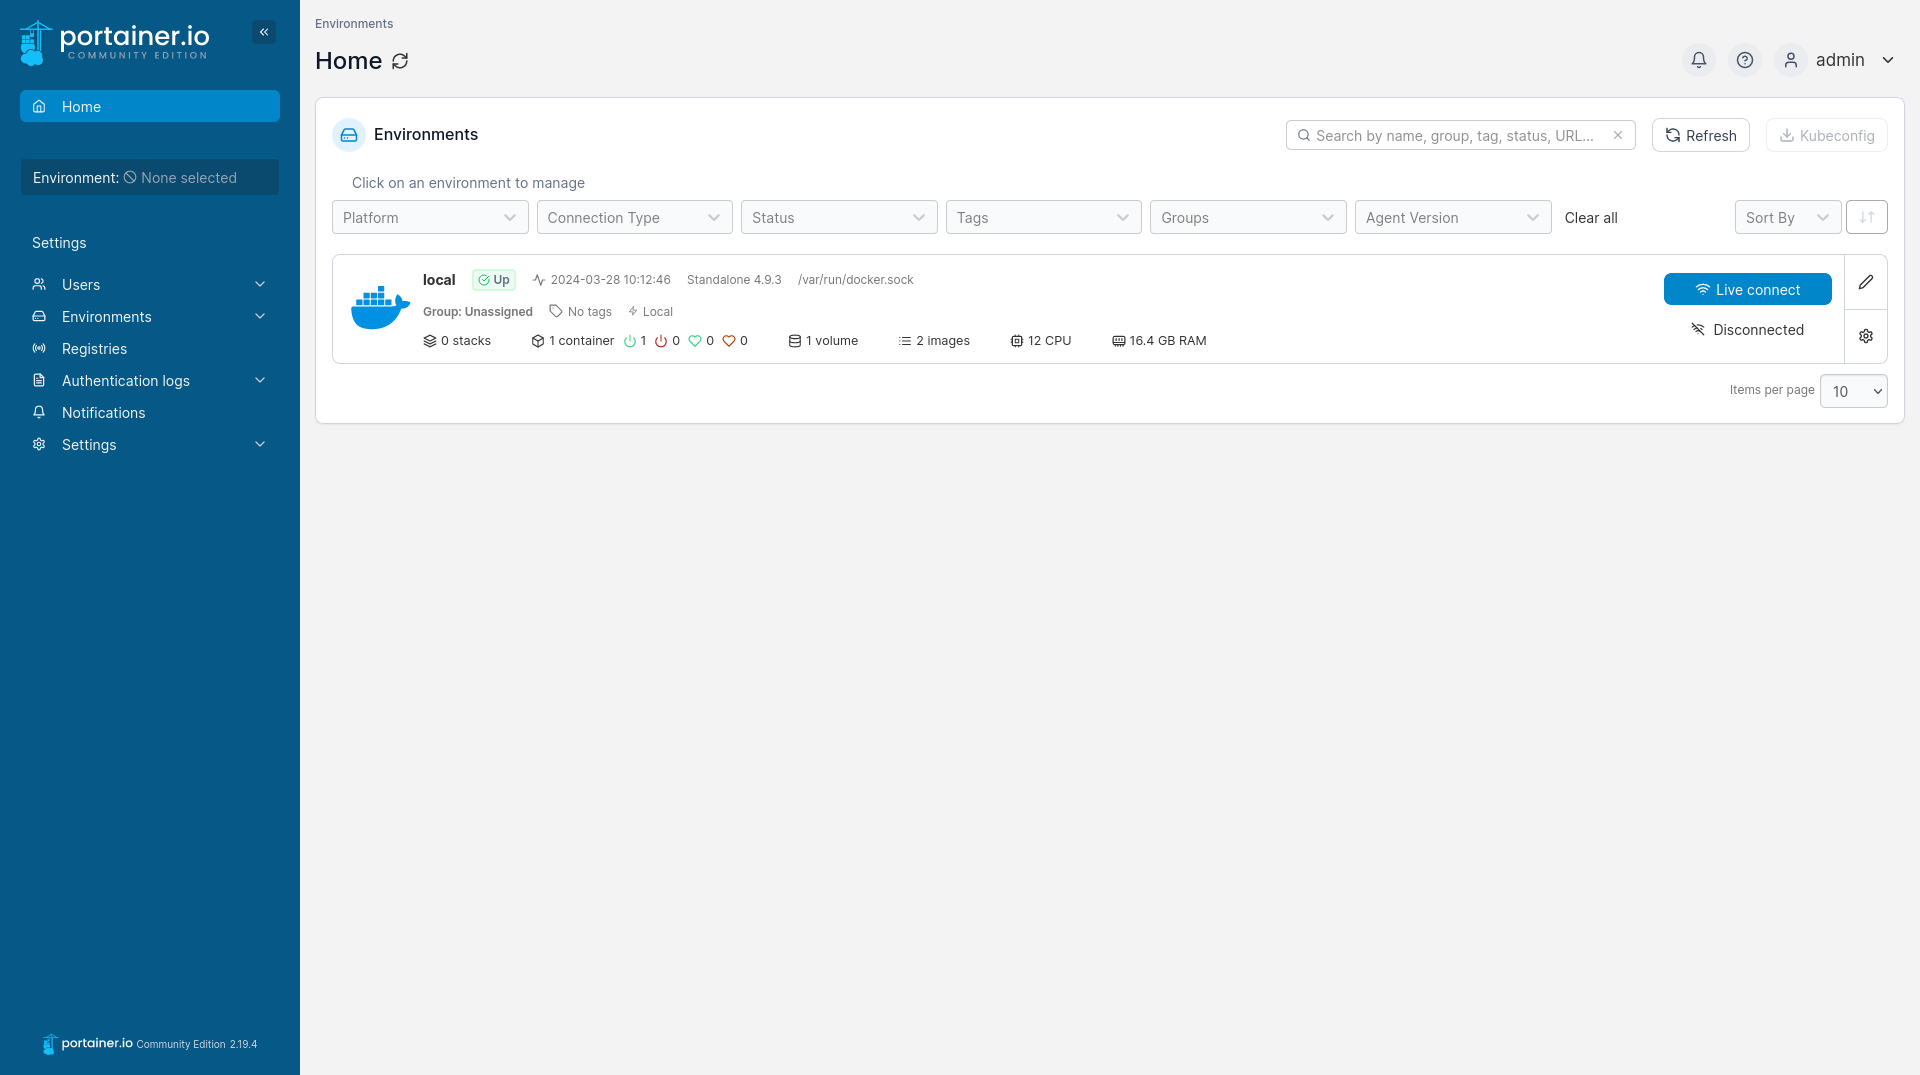Open the admin user account menu
This screenshot has height=1075, width=1920.
(1839, 60)
